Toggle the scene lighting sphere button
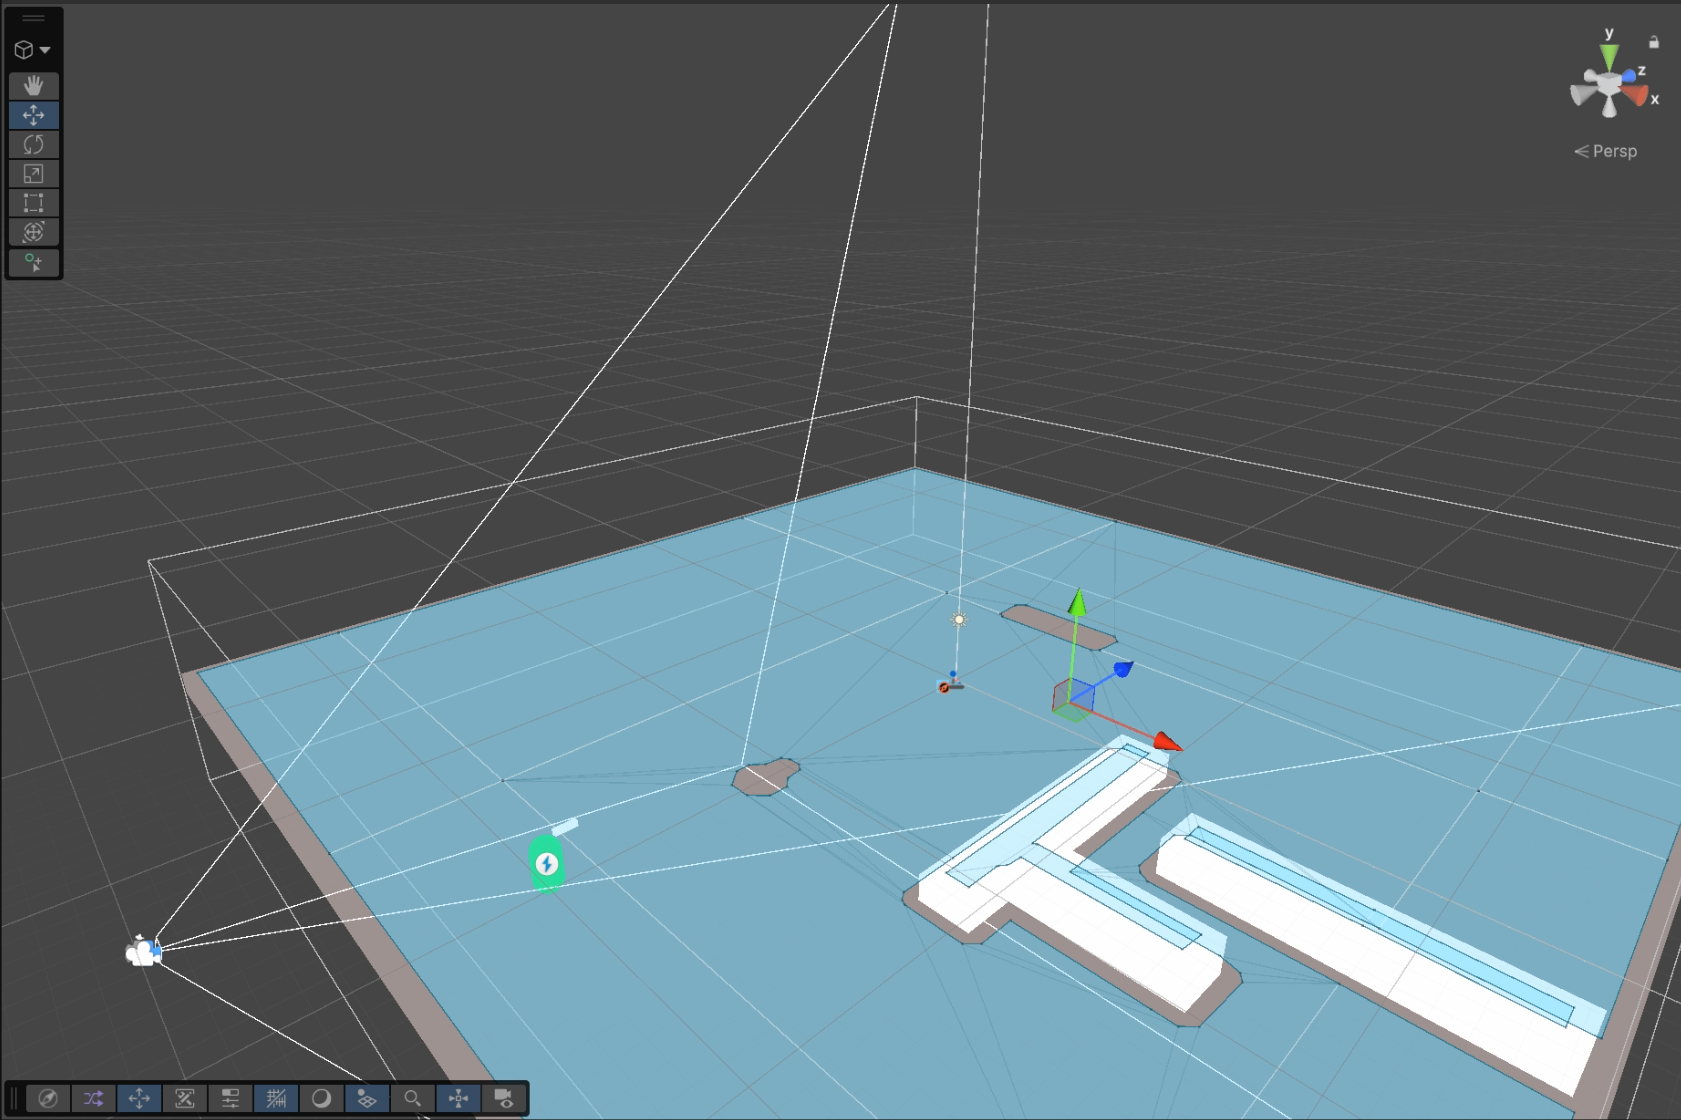Screen dimensions: 1681x1120 click(321, 1098)
